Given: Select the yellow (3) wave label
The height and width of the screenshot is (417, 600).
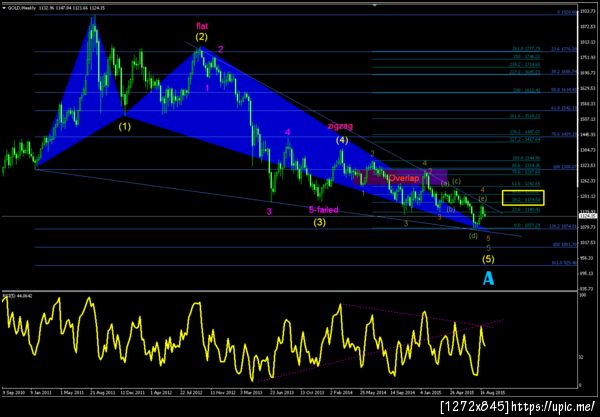Looking at the screenshot, I should [320, 222].
